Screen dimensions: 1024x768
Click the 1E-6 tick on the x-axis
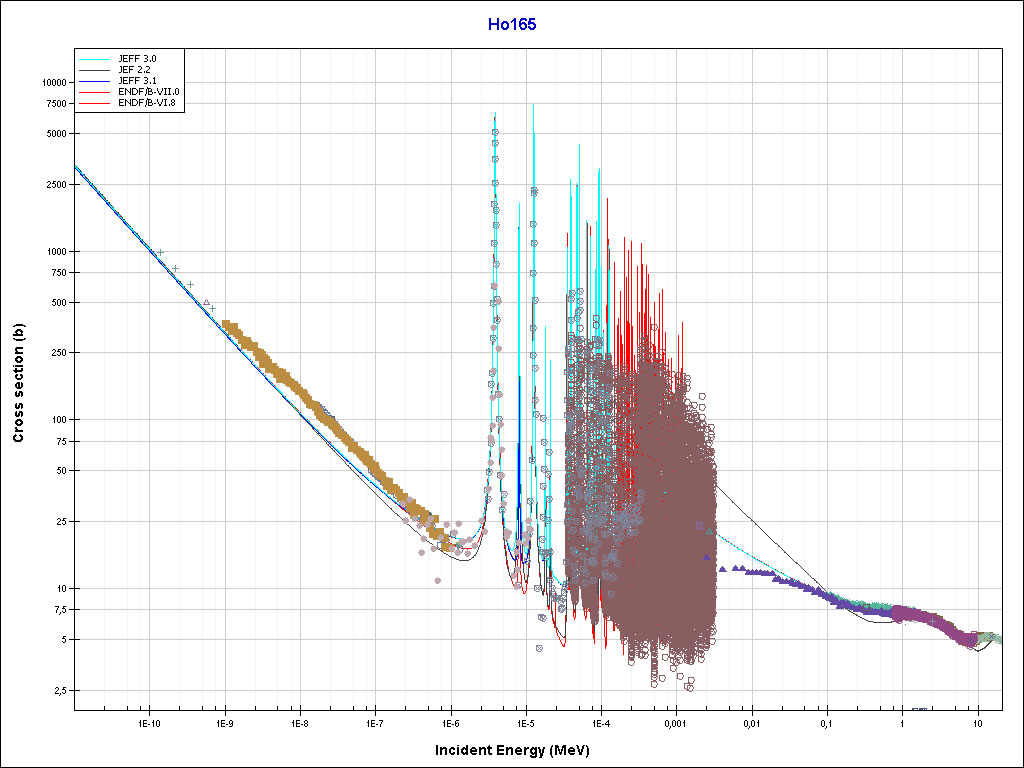pyautogui.click(x=450, y=722)
